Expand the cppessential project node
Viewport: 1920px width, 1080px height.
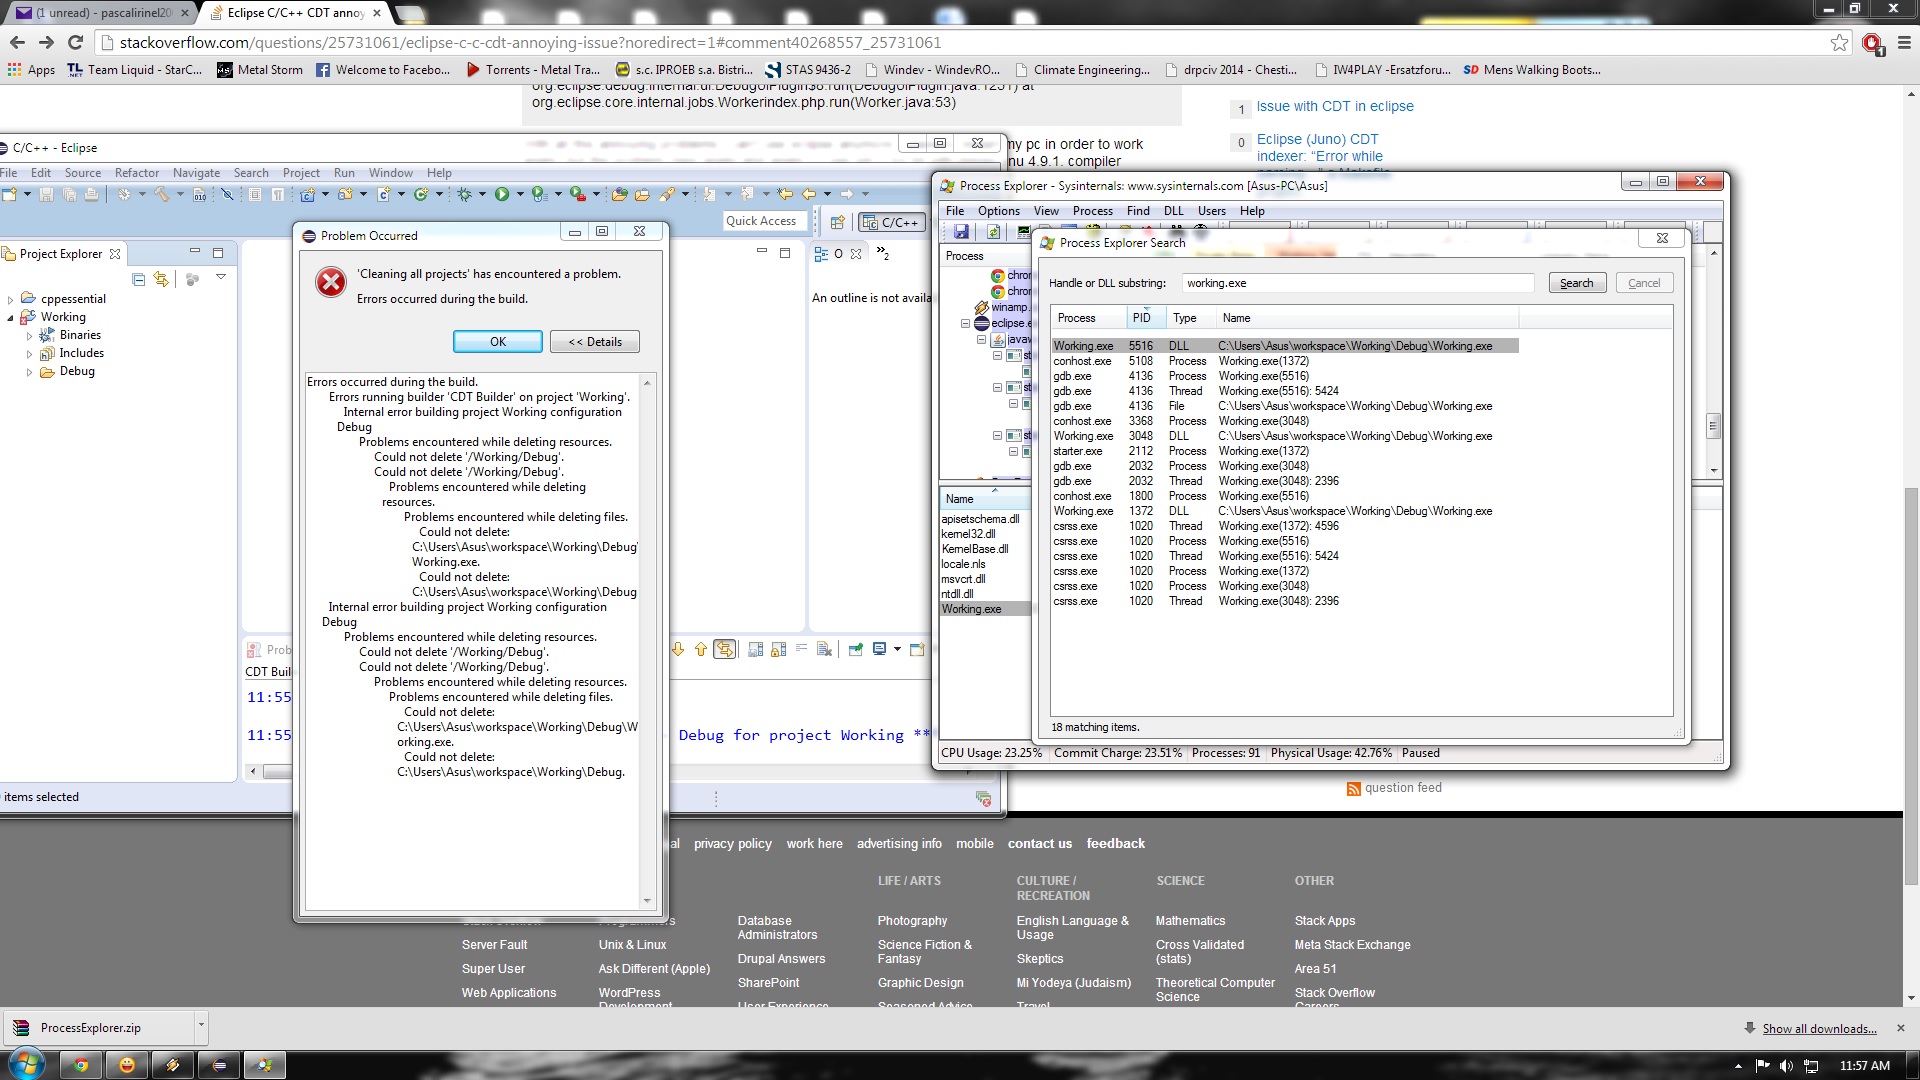point(11,300)
